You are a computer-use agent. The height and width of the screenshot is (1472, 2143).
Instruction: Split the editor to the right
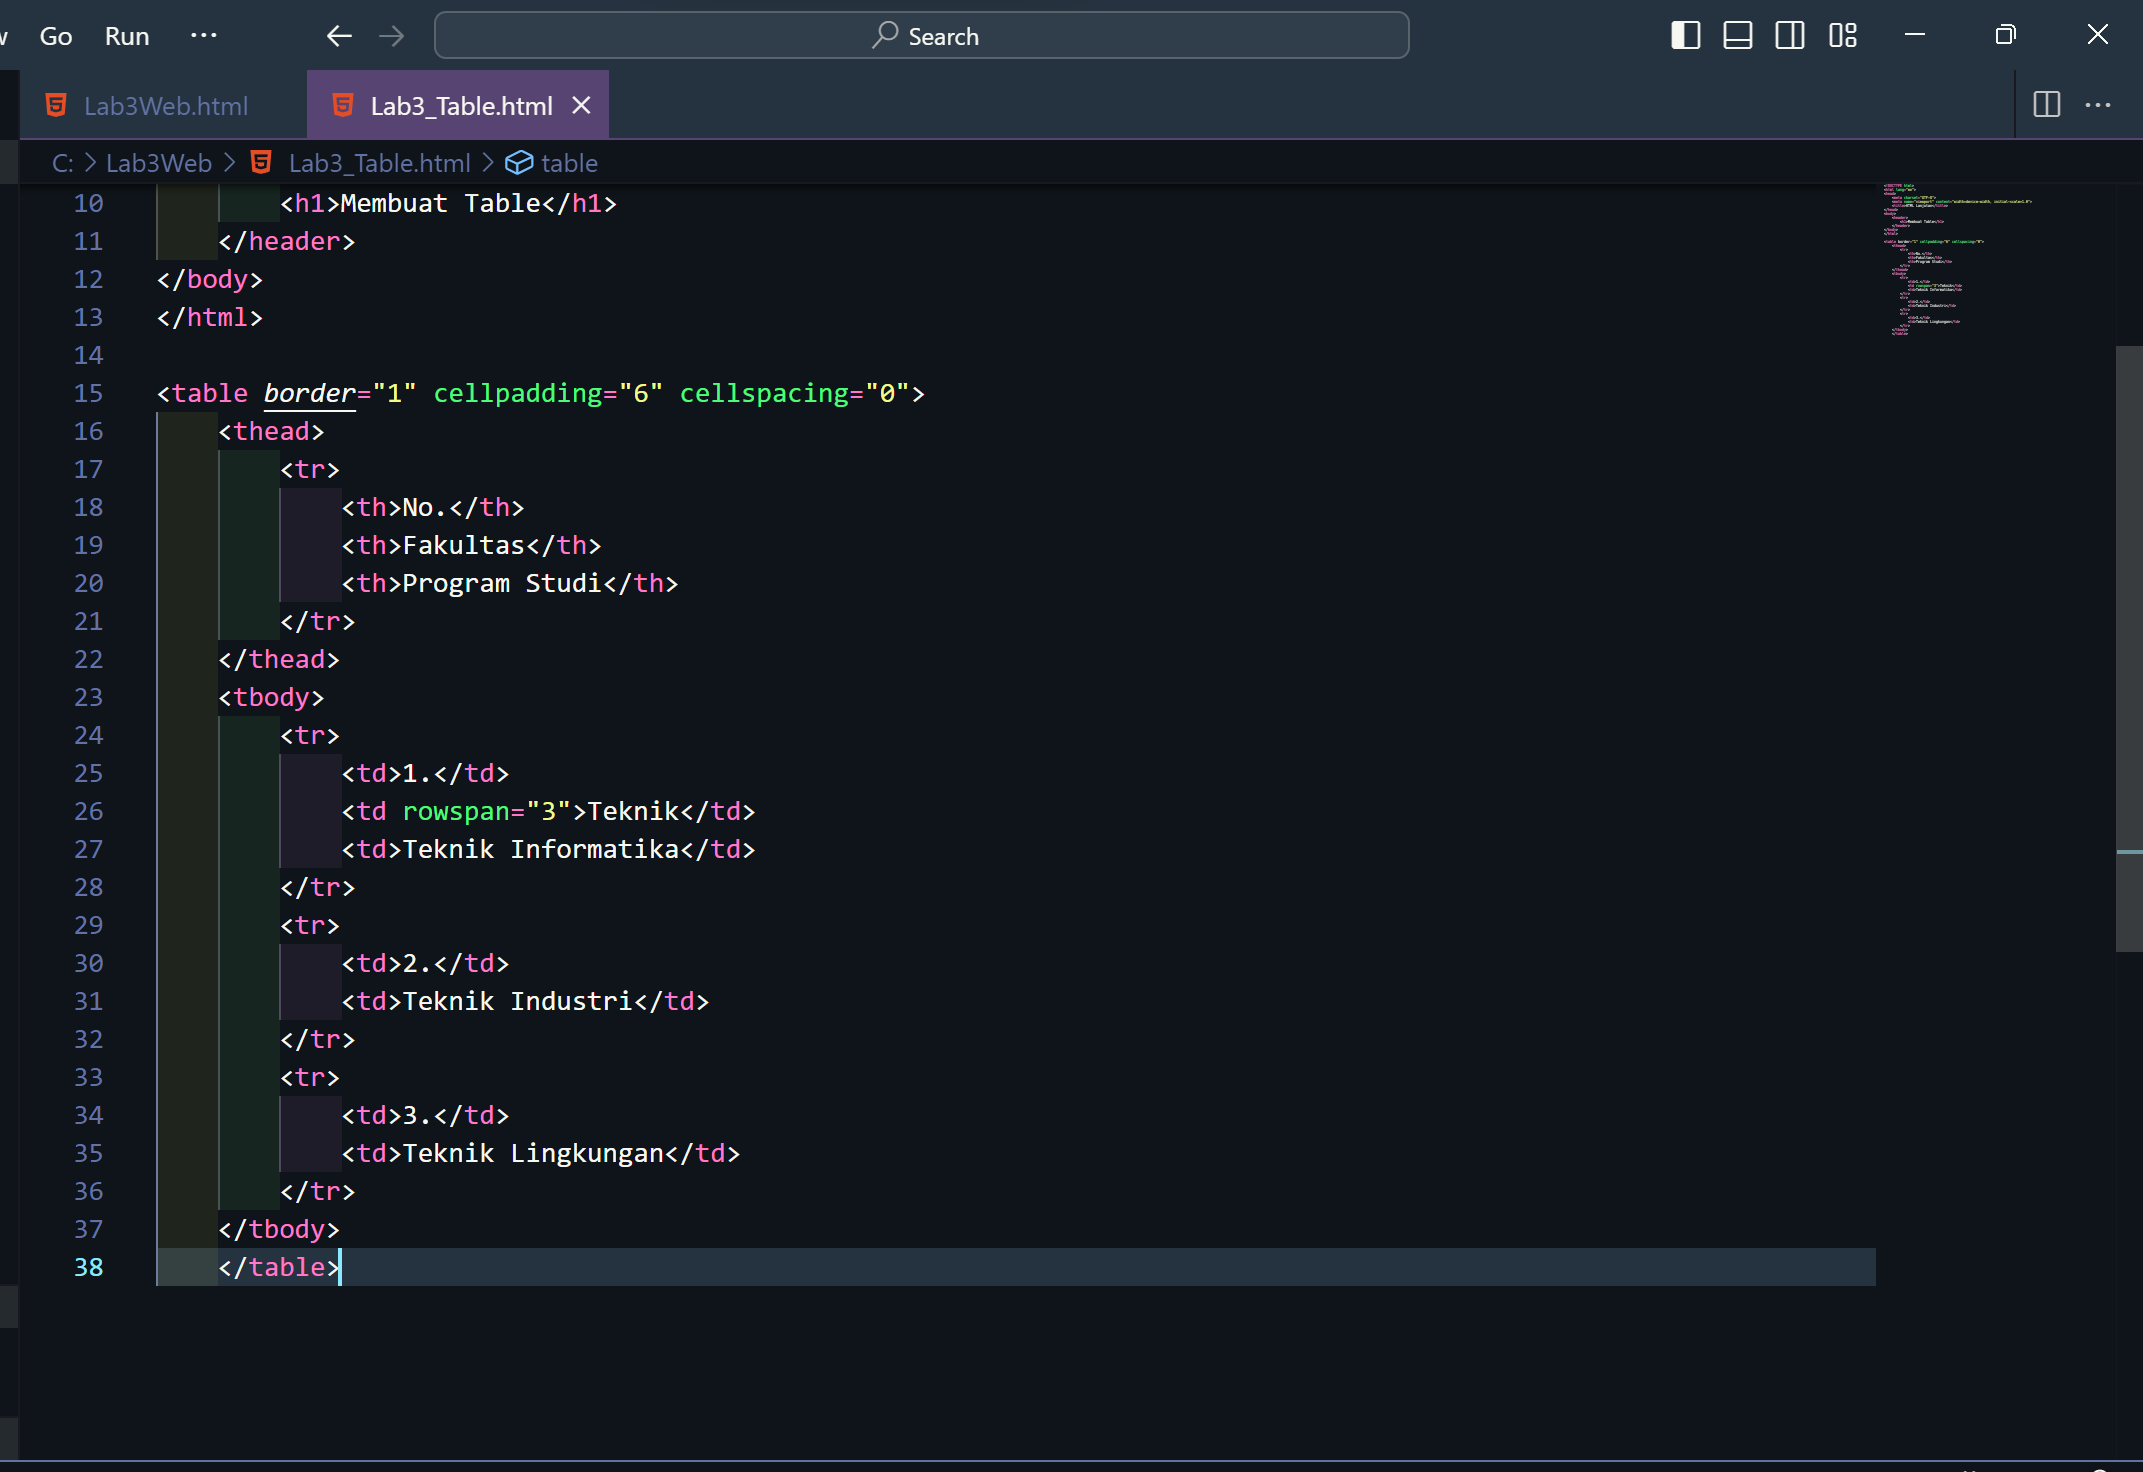point(2046,104)
